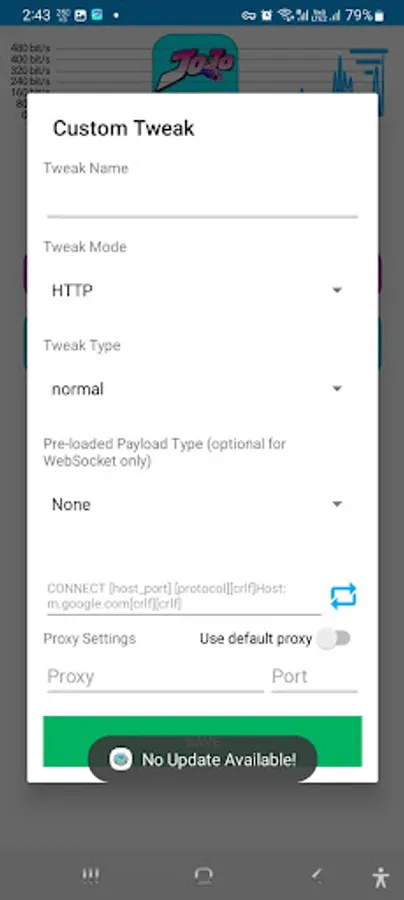Tap the Android back navigation icon
404x900 pixels.
tap(315, 875)
